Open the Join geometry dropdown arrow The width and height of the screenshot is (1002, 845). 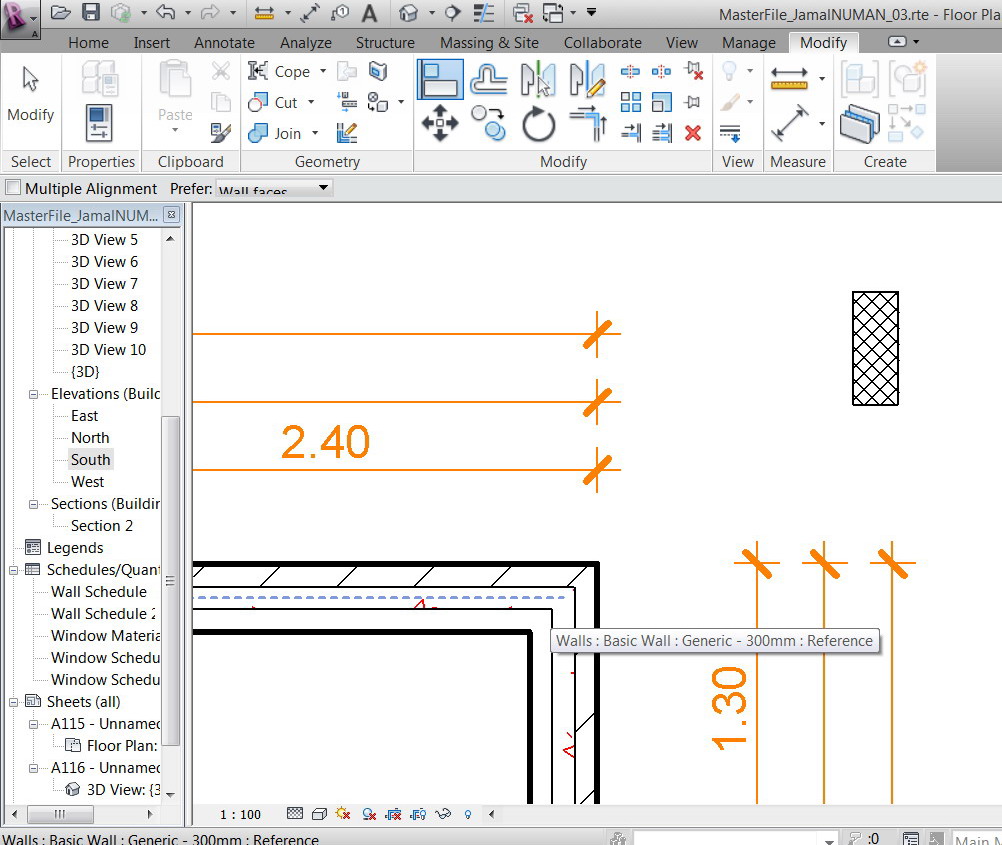click(x=315, y=133)
